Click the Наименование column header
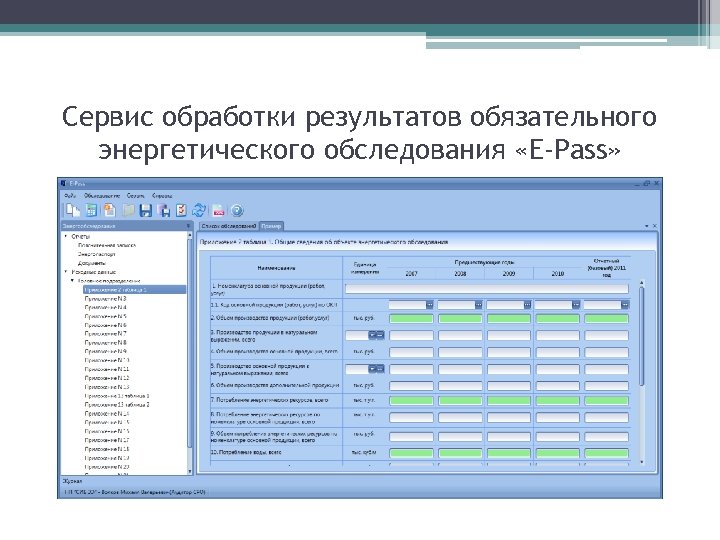 (276, 268)
